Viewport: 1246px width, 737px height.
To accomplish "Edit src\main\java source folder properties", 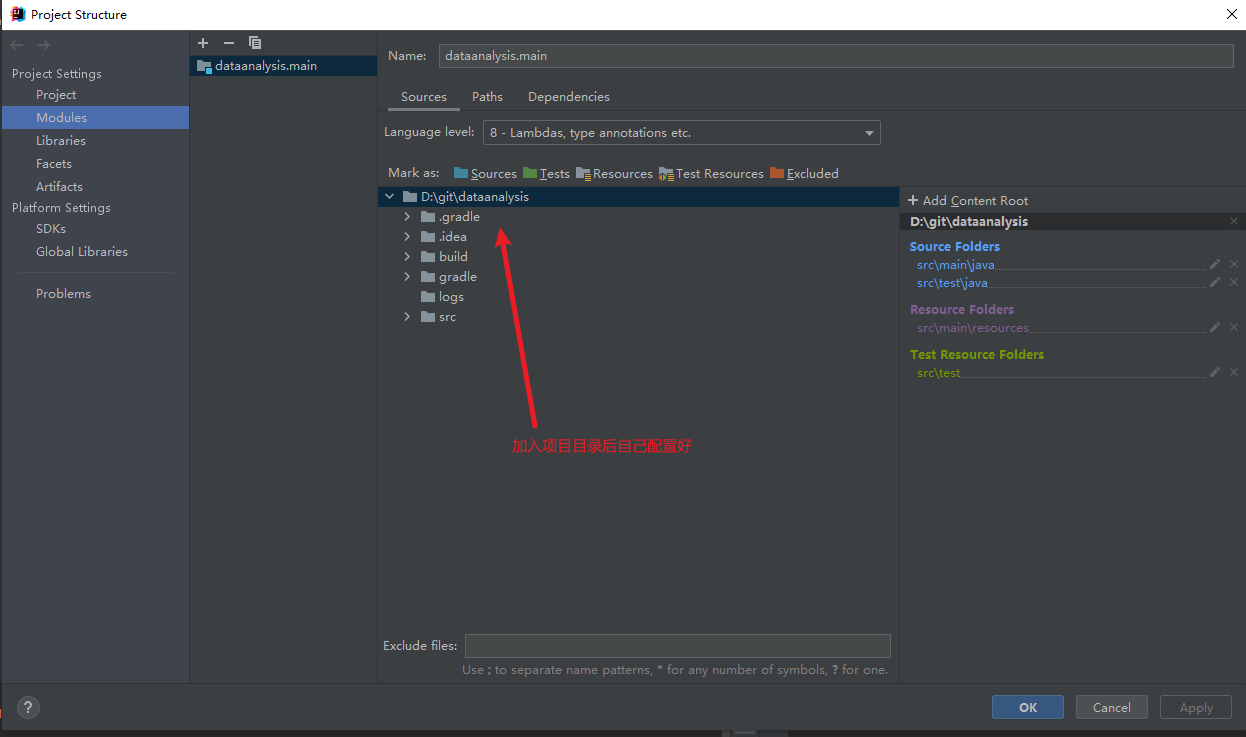I will click(x=1215, y=264).
